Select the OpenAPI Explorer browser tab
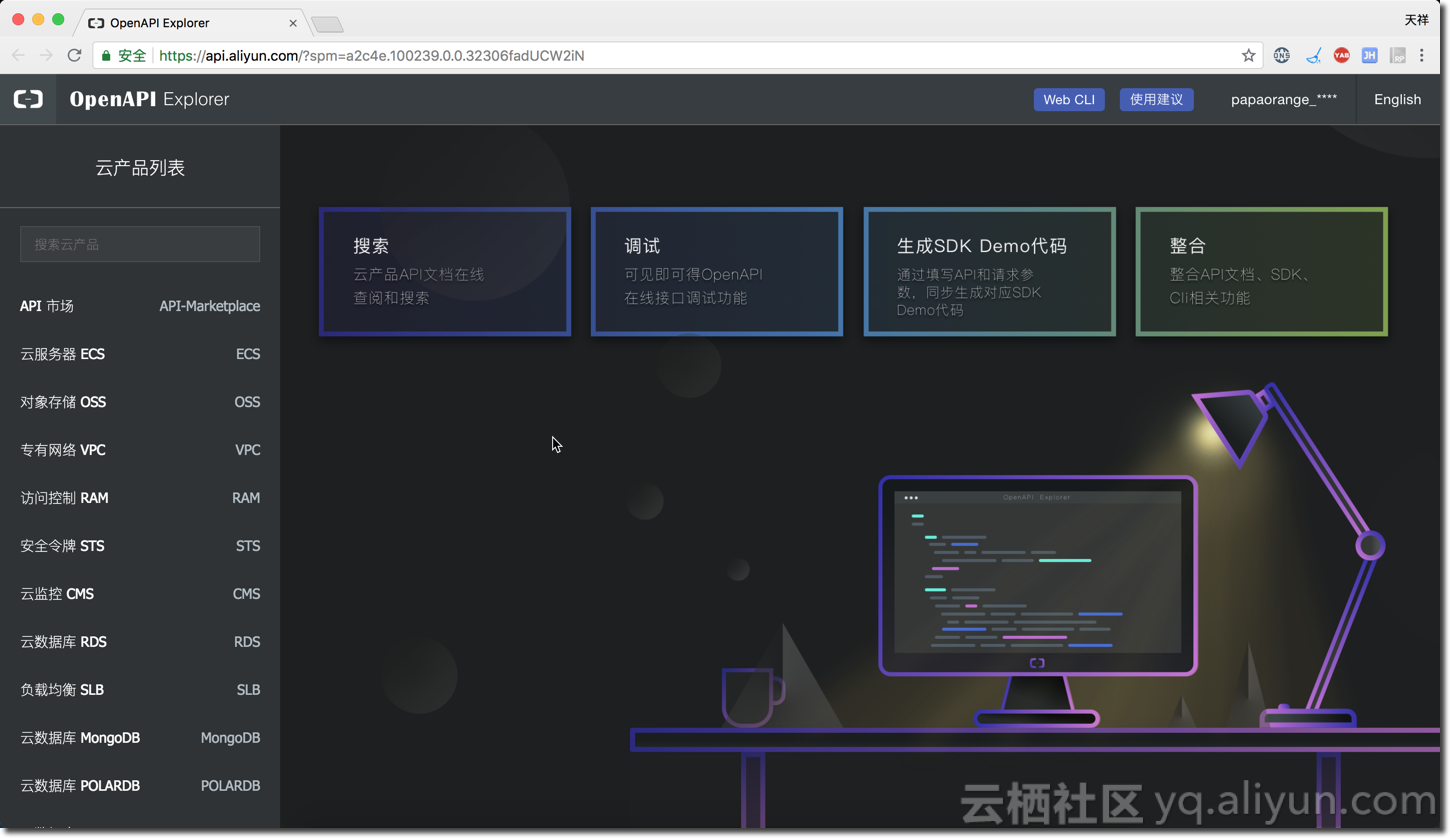 pos(190,22)
